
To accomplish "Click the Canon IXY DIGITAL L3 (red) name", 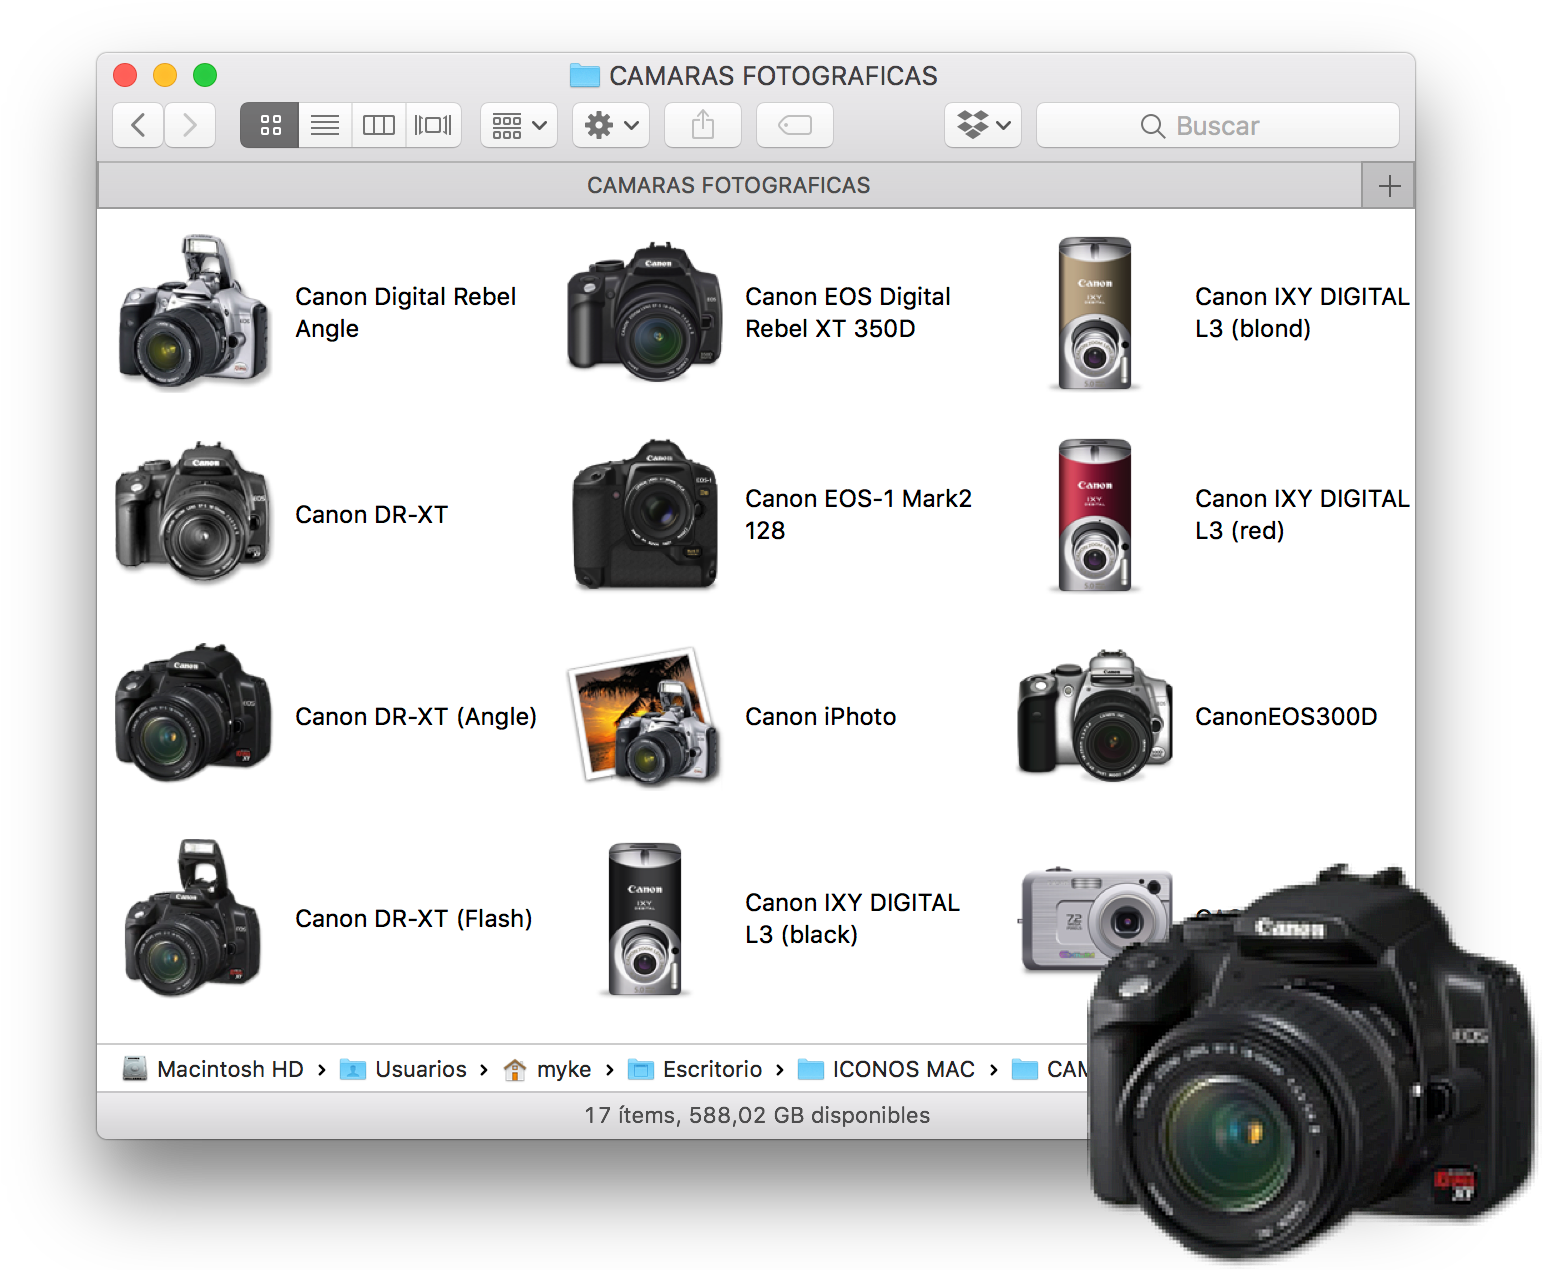I will click(1302, 515).
